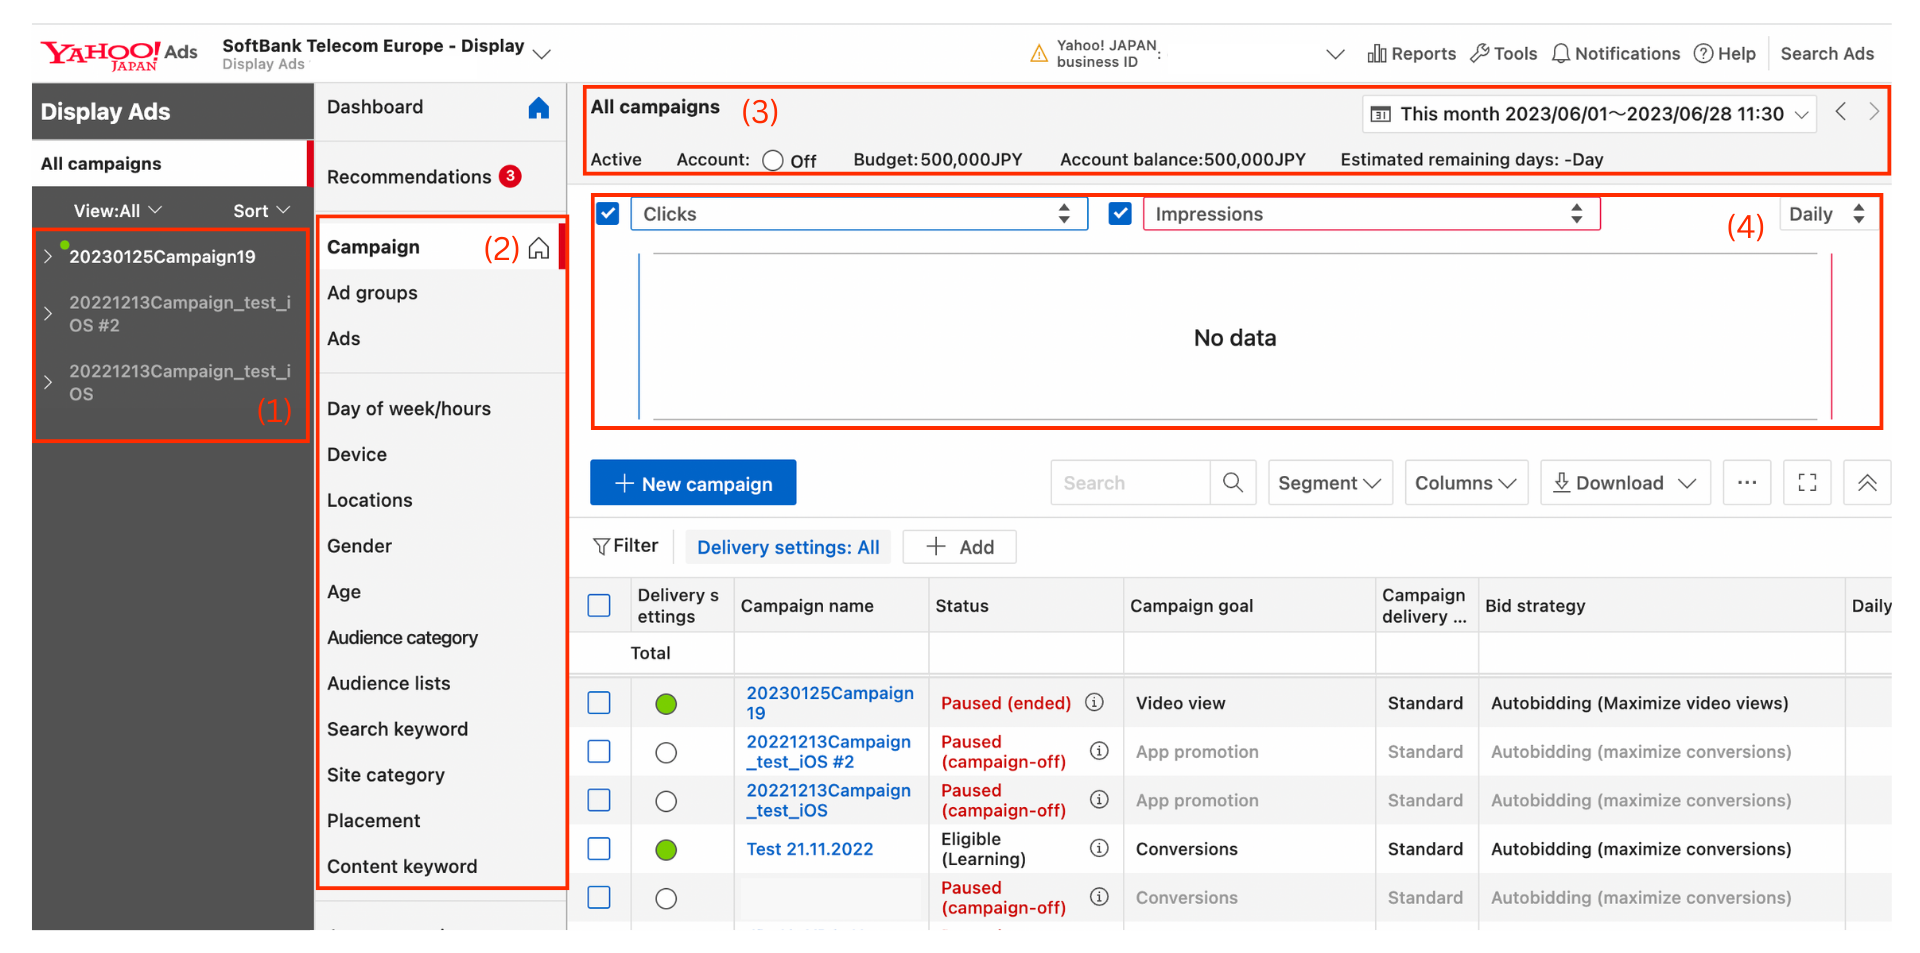
Task: Click in the campaign Search field
Action: [x=1130, y=483]
